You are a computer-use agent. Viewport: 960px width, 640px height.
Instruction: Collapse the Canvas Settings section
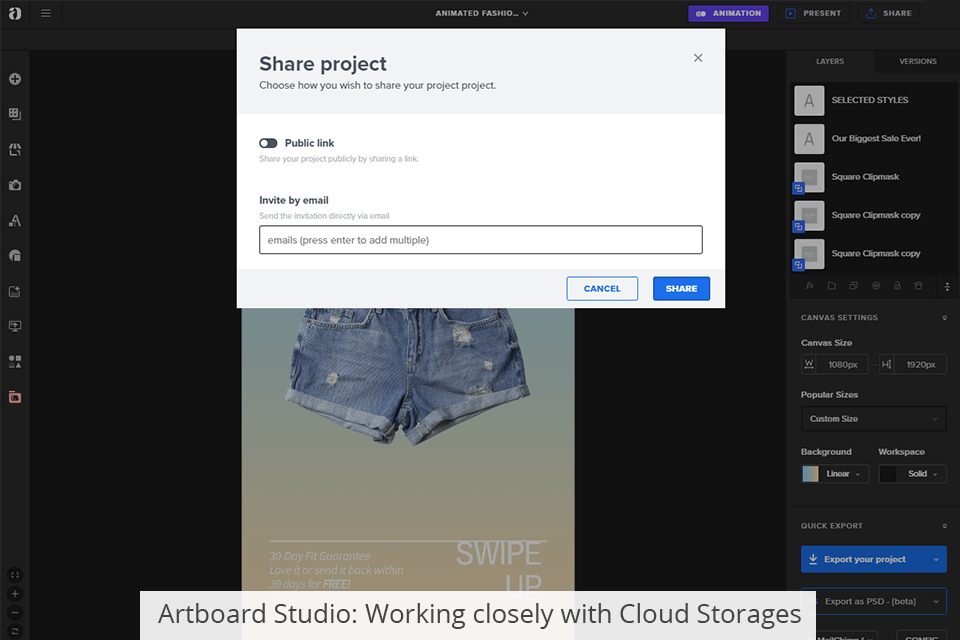click(945, 318)
